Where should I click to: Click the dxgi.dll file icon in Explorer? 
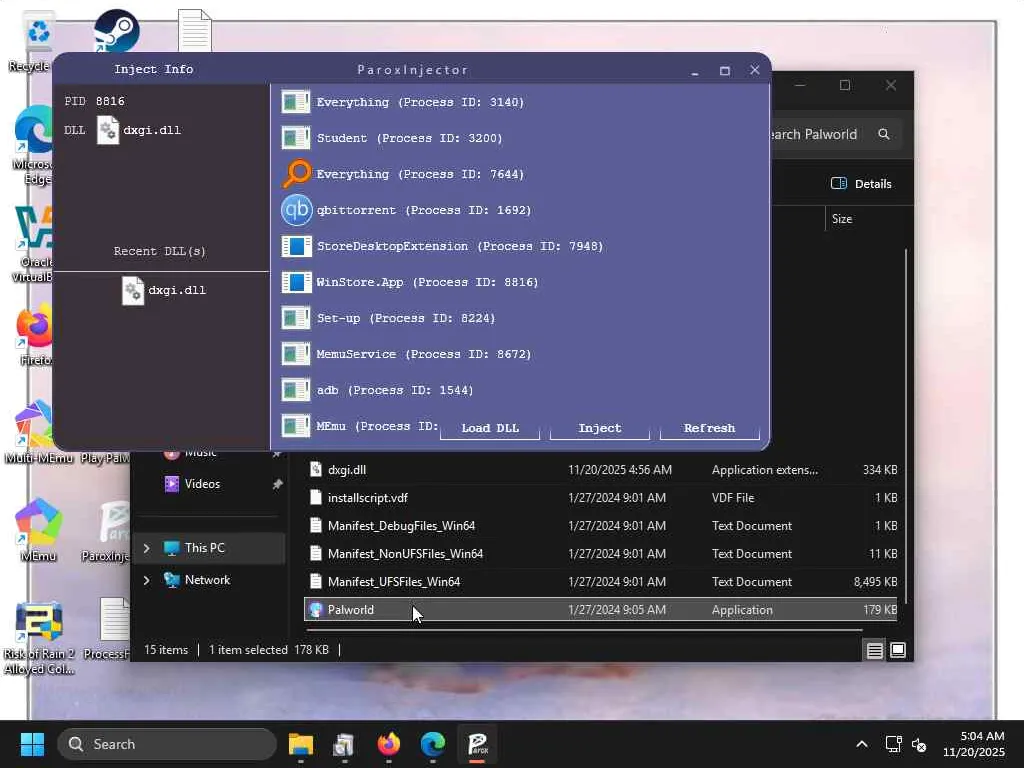[315, 470]
